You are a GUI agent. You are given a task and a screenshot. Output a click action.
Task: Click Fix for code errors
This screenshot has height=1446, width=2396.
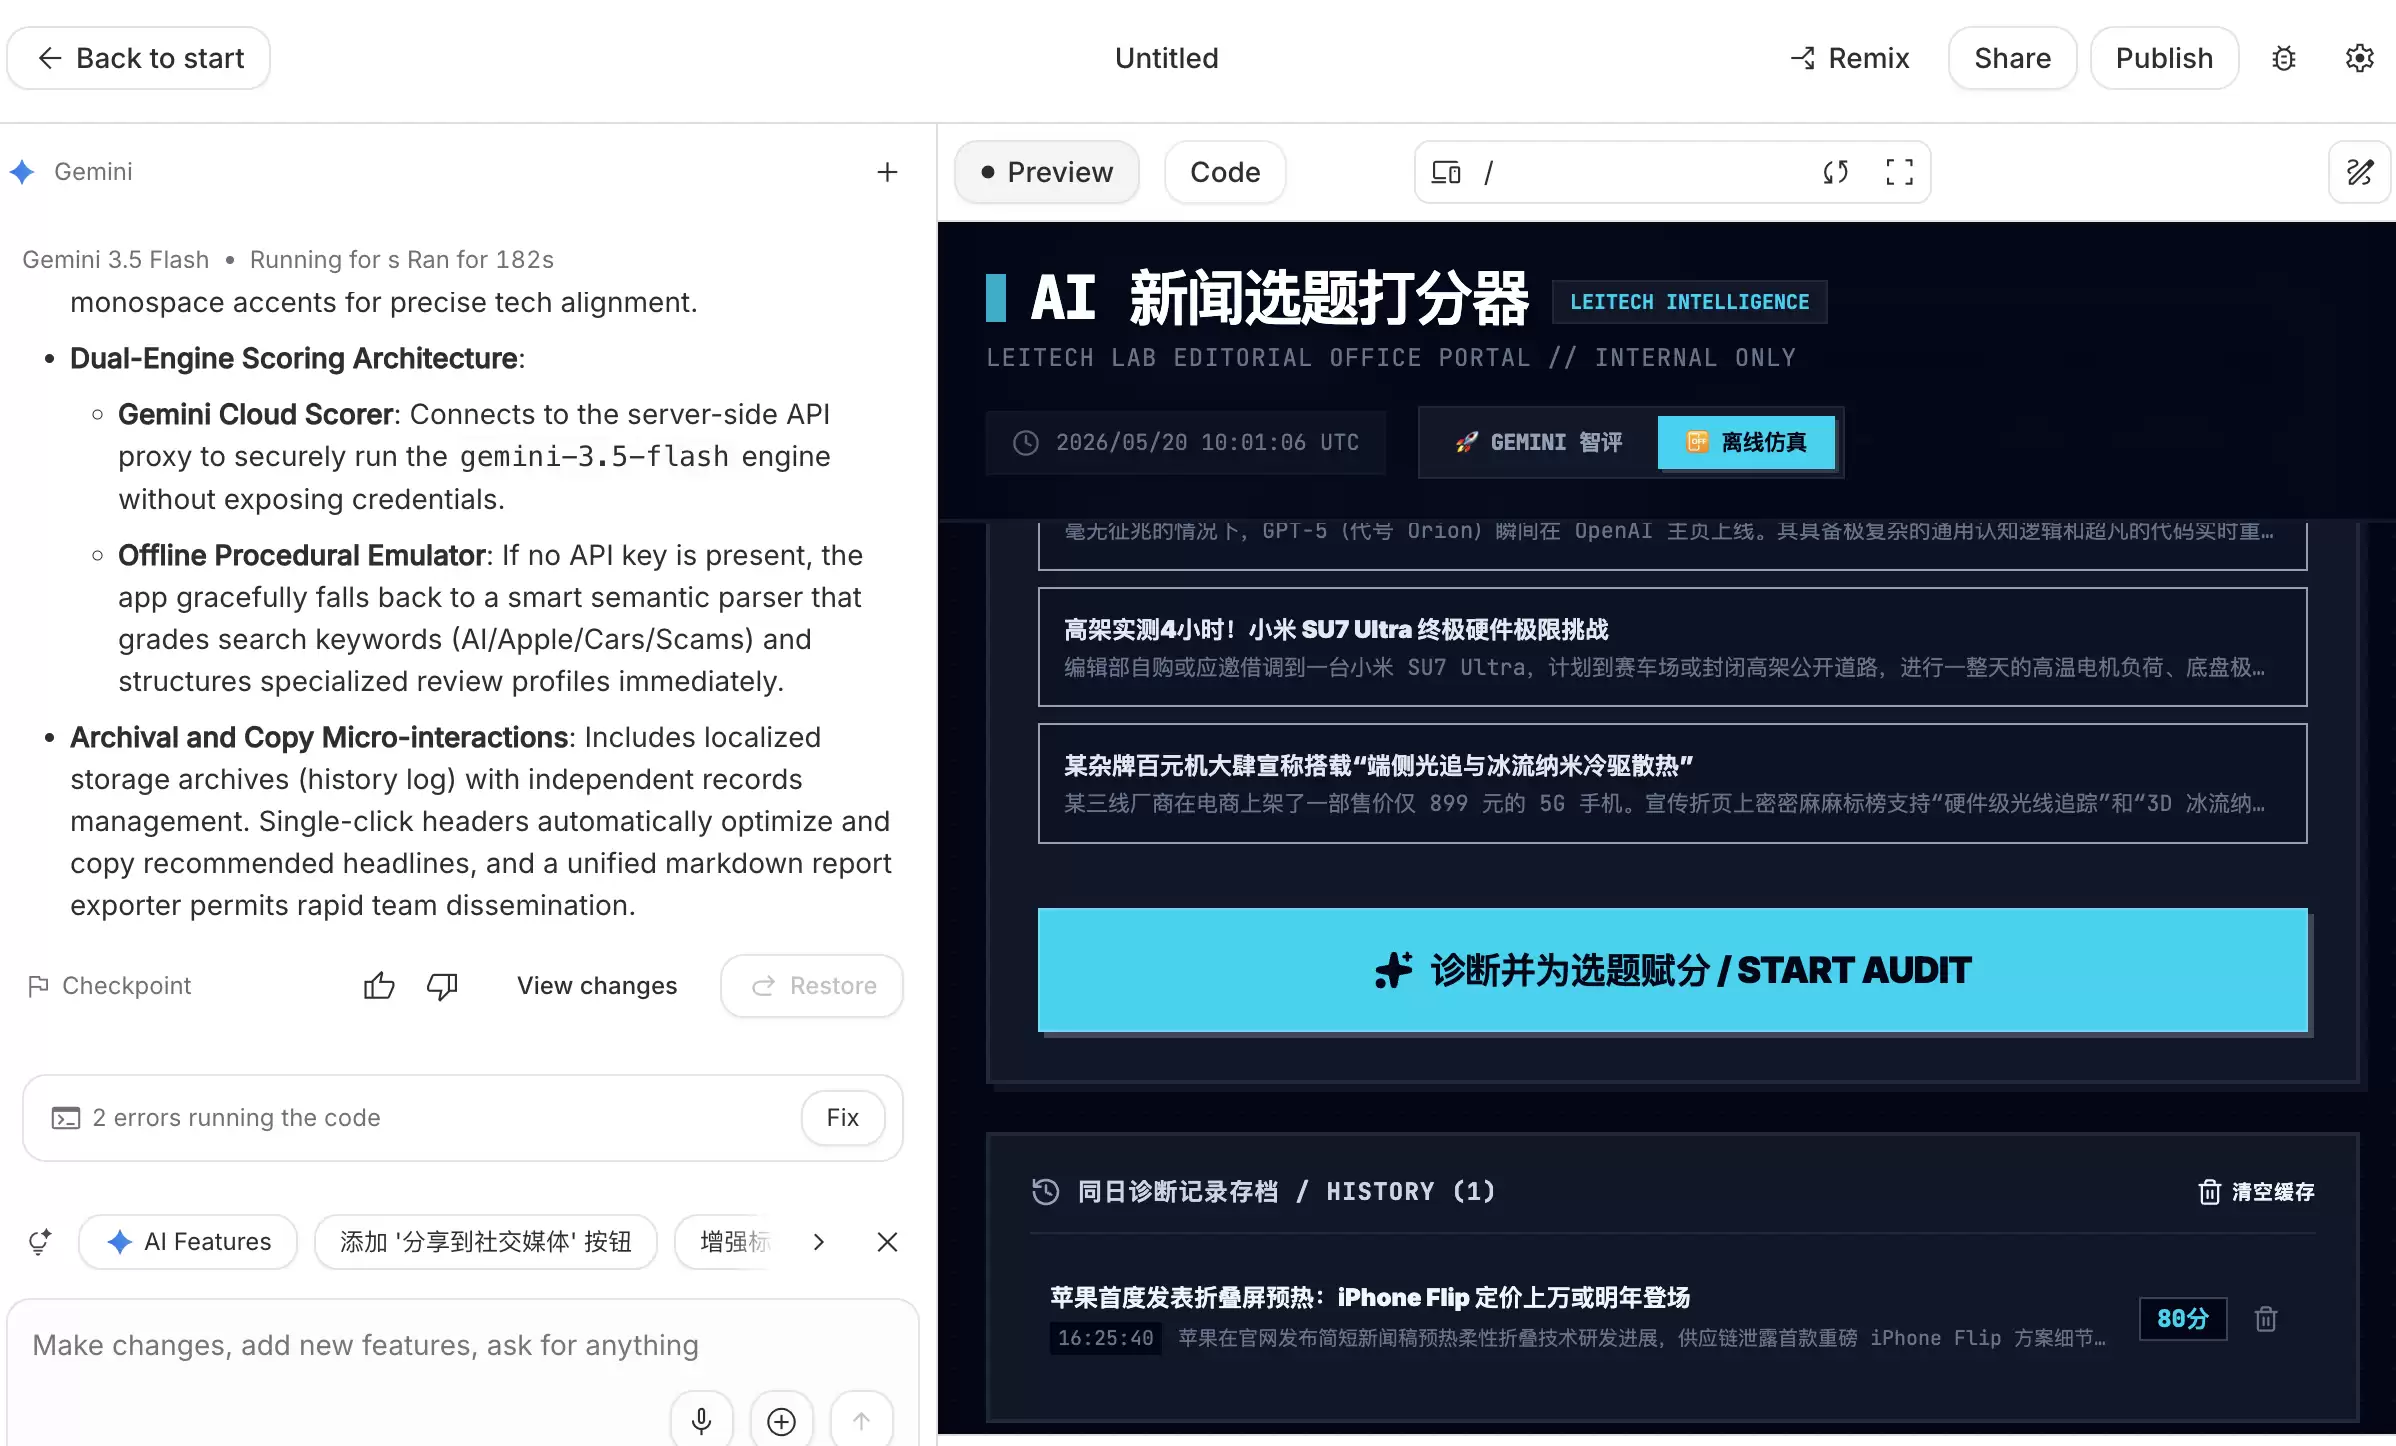pyautogui.click(x=843, y=1117)
